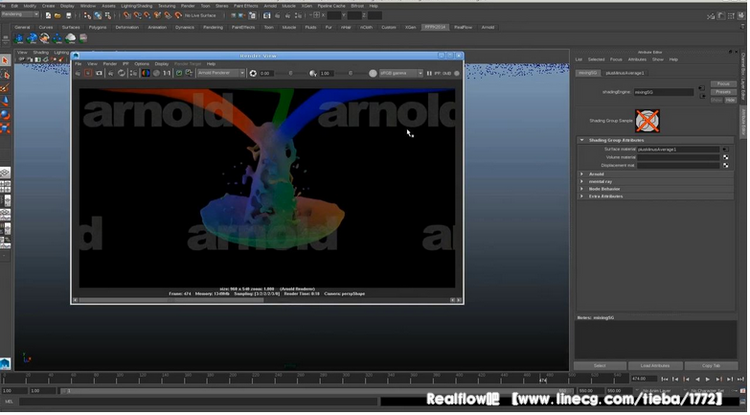
Task: Click the Shading Group Sample swatch
Action: tap(647, 121)
